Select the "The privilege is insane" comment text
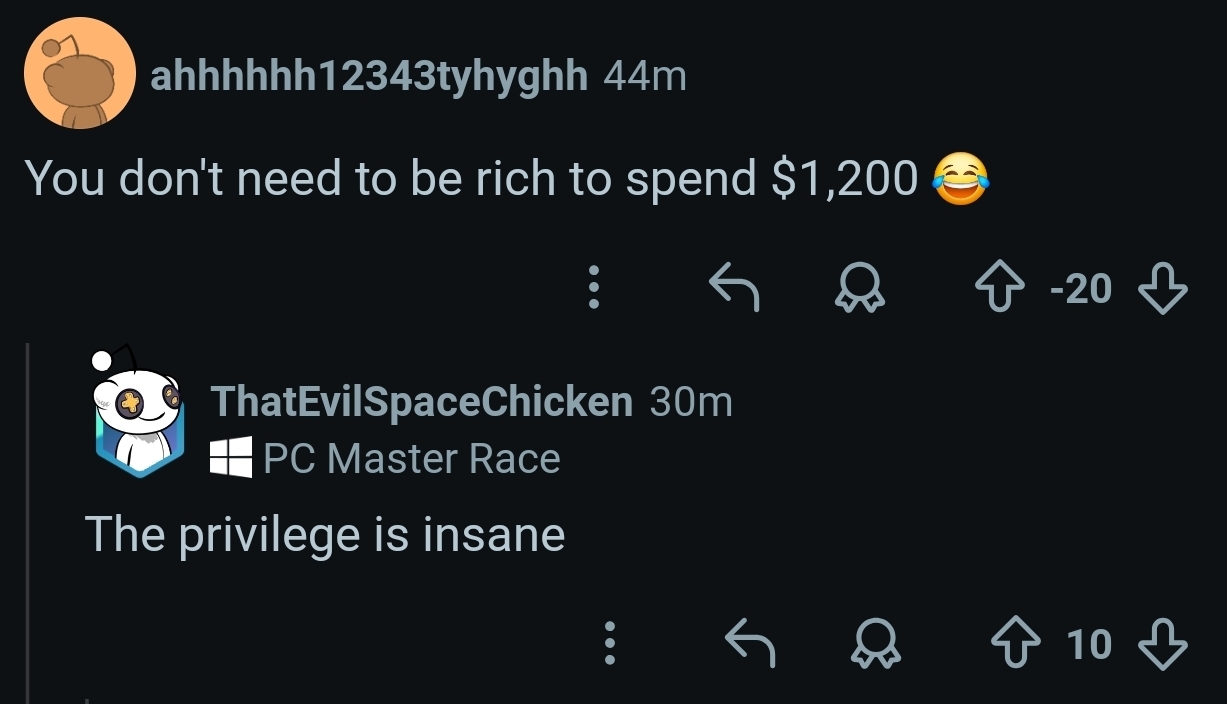This screenshot has width=1227, height=704. coord(325,534)
